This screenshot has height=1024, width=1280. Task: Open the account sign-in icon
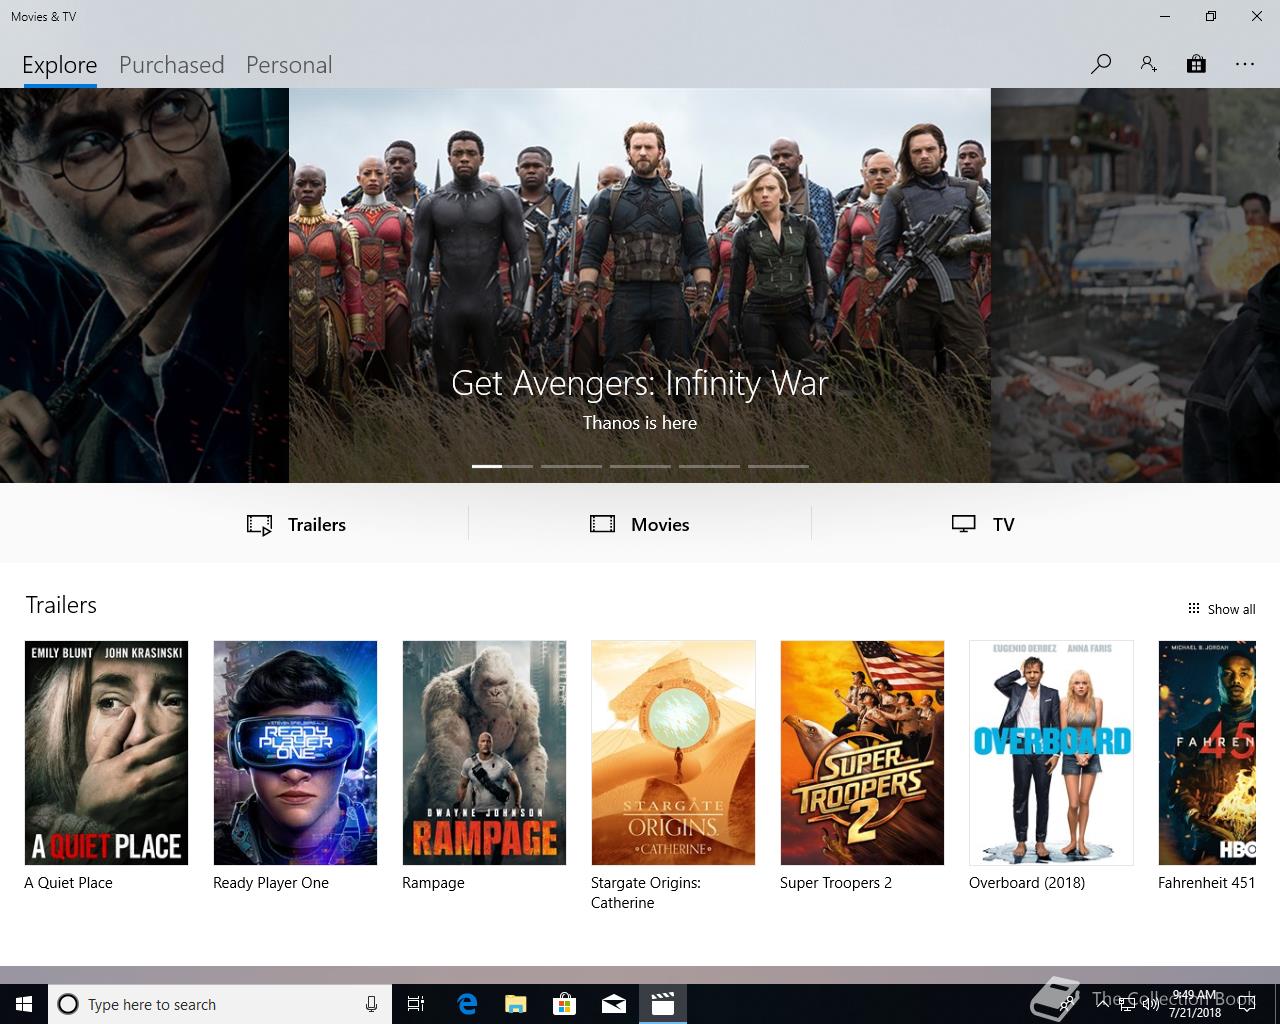[1148, 64]
